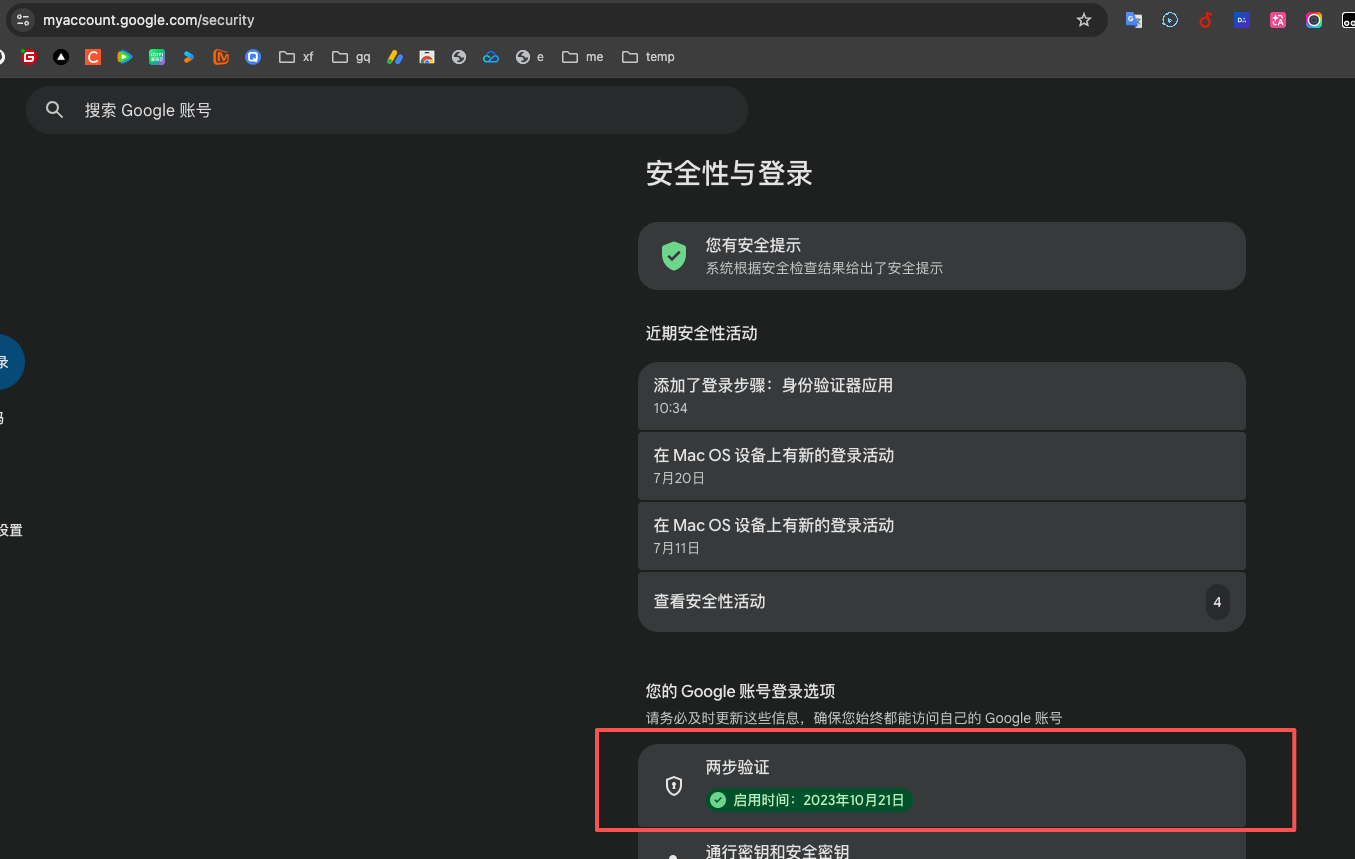Open the orange C bookmark
Screen dimensions: 1355x859
[x=93, y=57]
